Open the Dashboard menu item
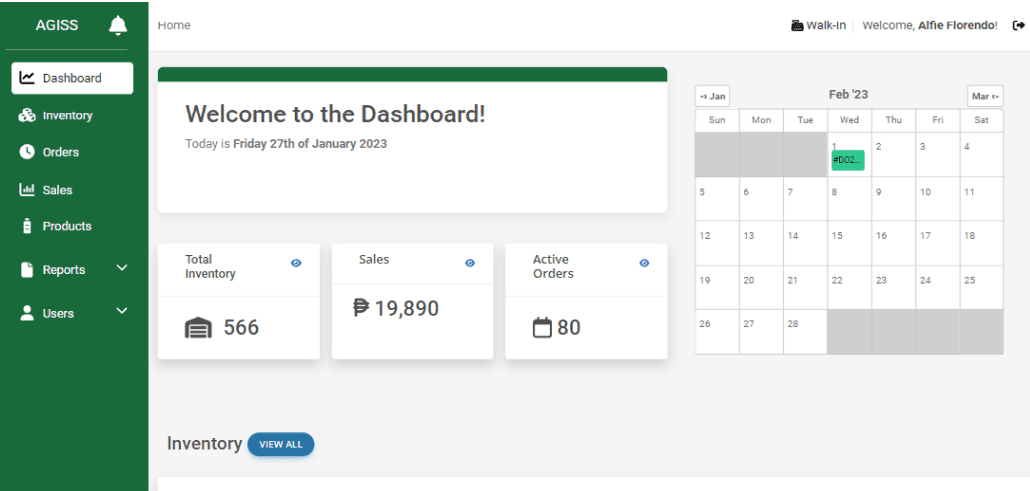Image resolution: width=1030 pixels, height=491 pixels. coord(72,78)
